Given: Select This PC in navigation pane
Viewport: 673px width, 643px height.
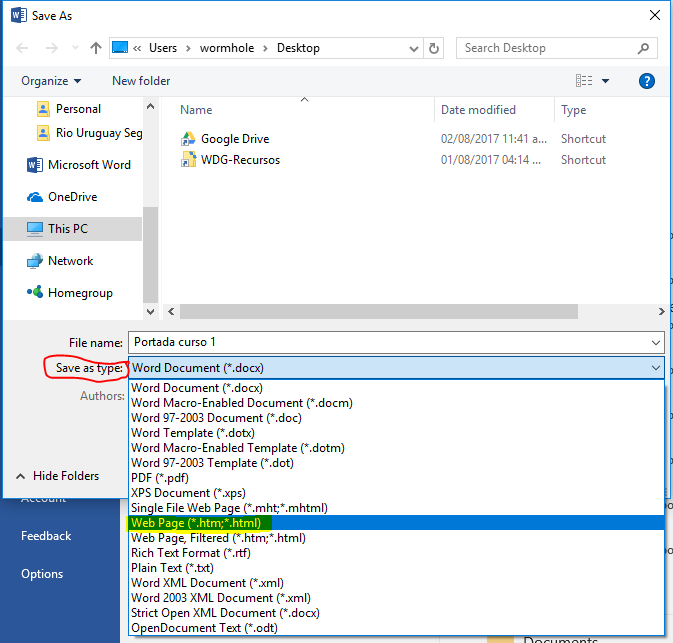Looking at the screenshot, I should coord(73,229).
